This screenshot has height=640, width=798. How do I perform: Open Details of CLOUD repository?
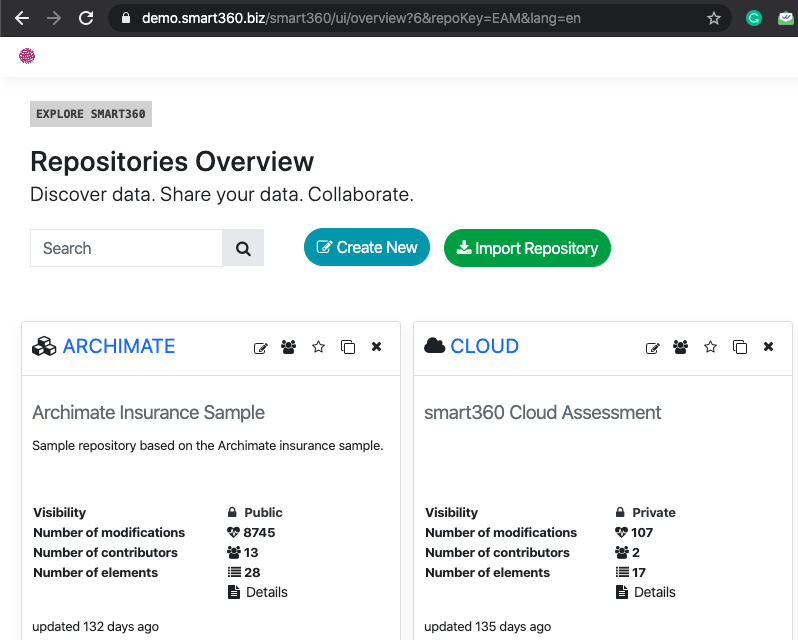(x=654, y=592)
